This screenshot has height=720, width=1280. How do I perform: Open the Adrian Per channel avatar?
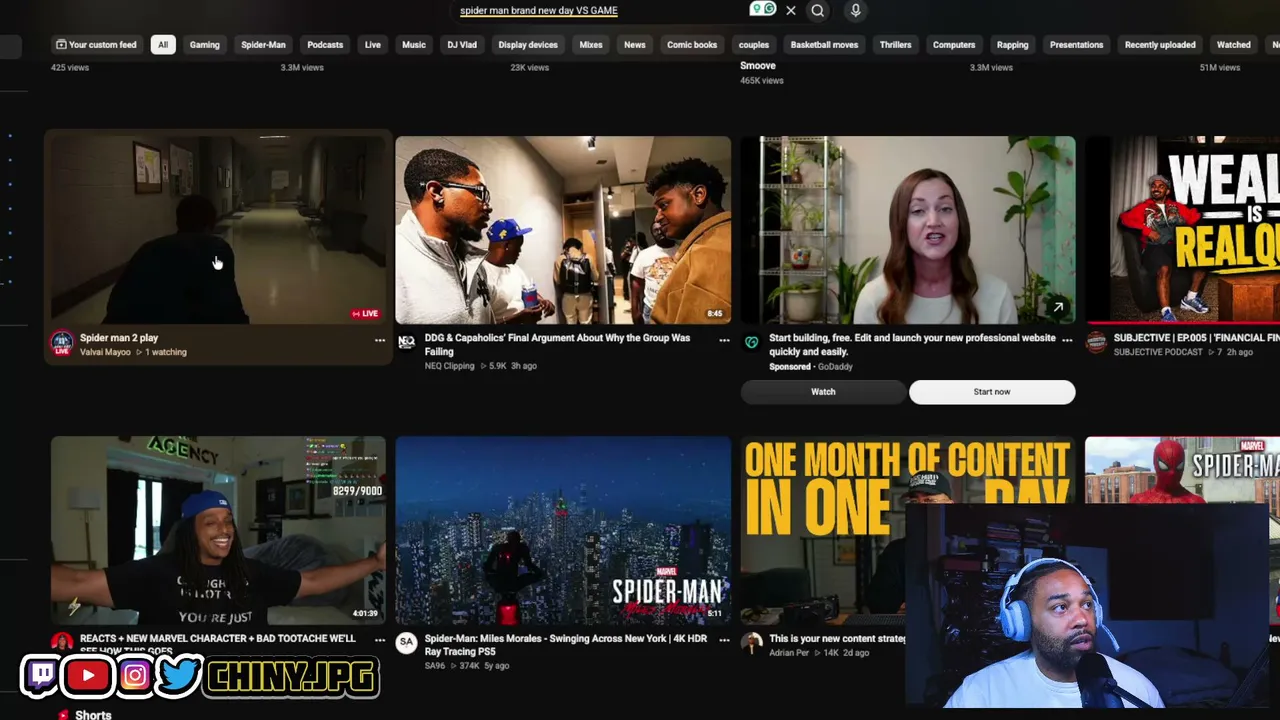tap(751, 642)
